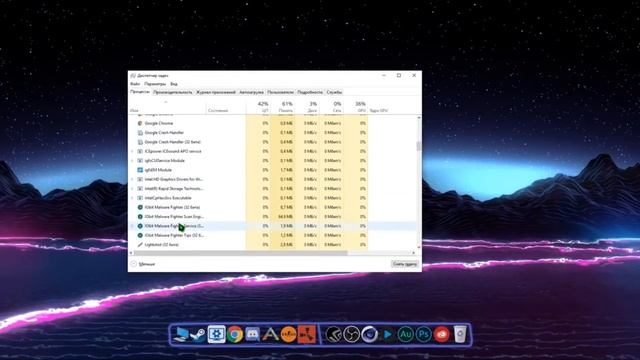
Task: Sort by the GPU 35% column
Action: click(x=356, y=107)
